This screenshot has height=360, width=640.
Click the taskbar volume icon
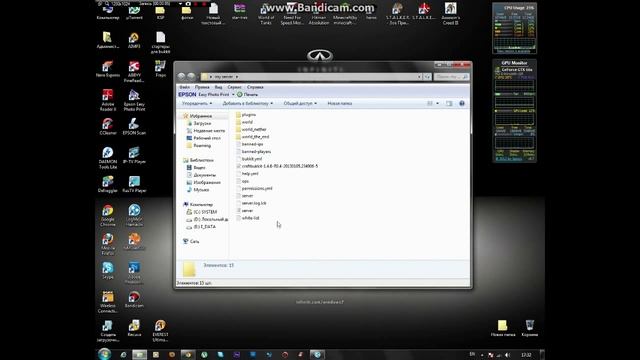[508, 355]
